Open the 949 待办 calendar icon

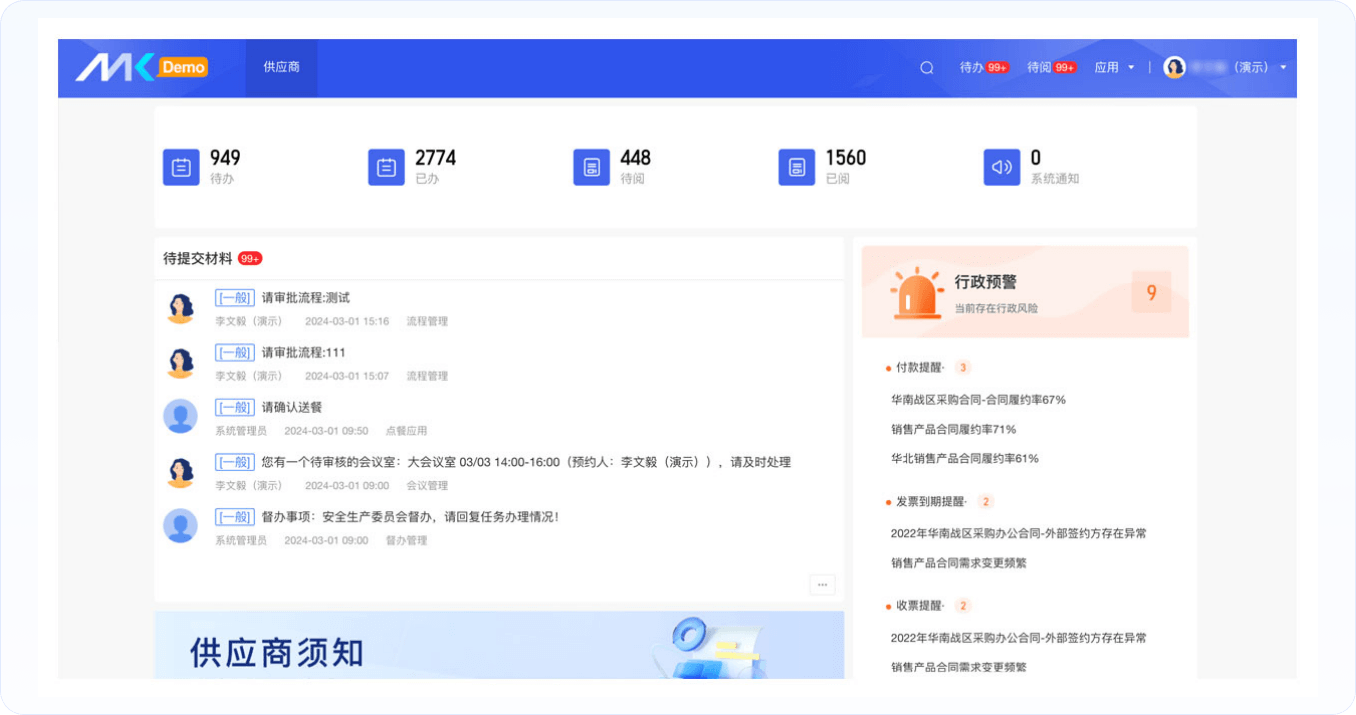[181, 167]
